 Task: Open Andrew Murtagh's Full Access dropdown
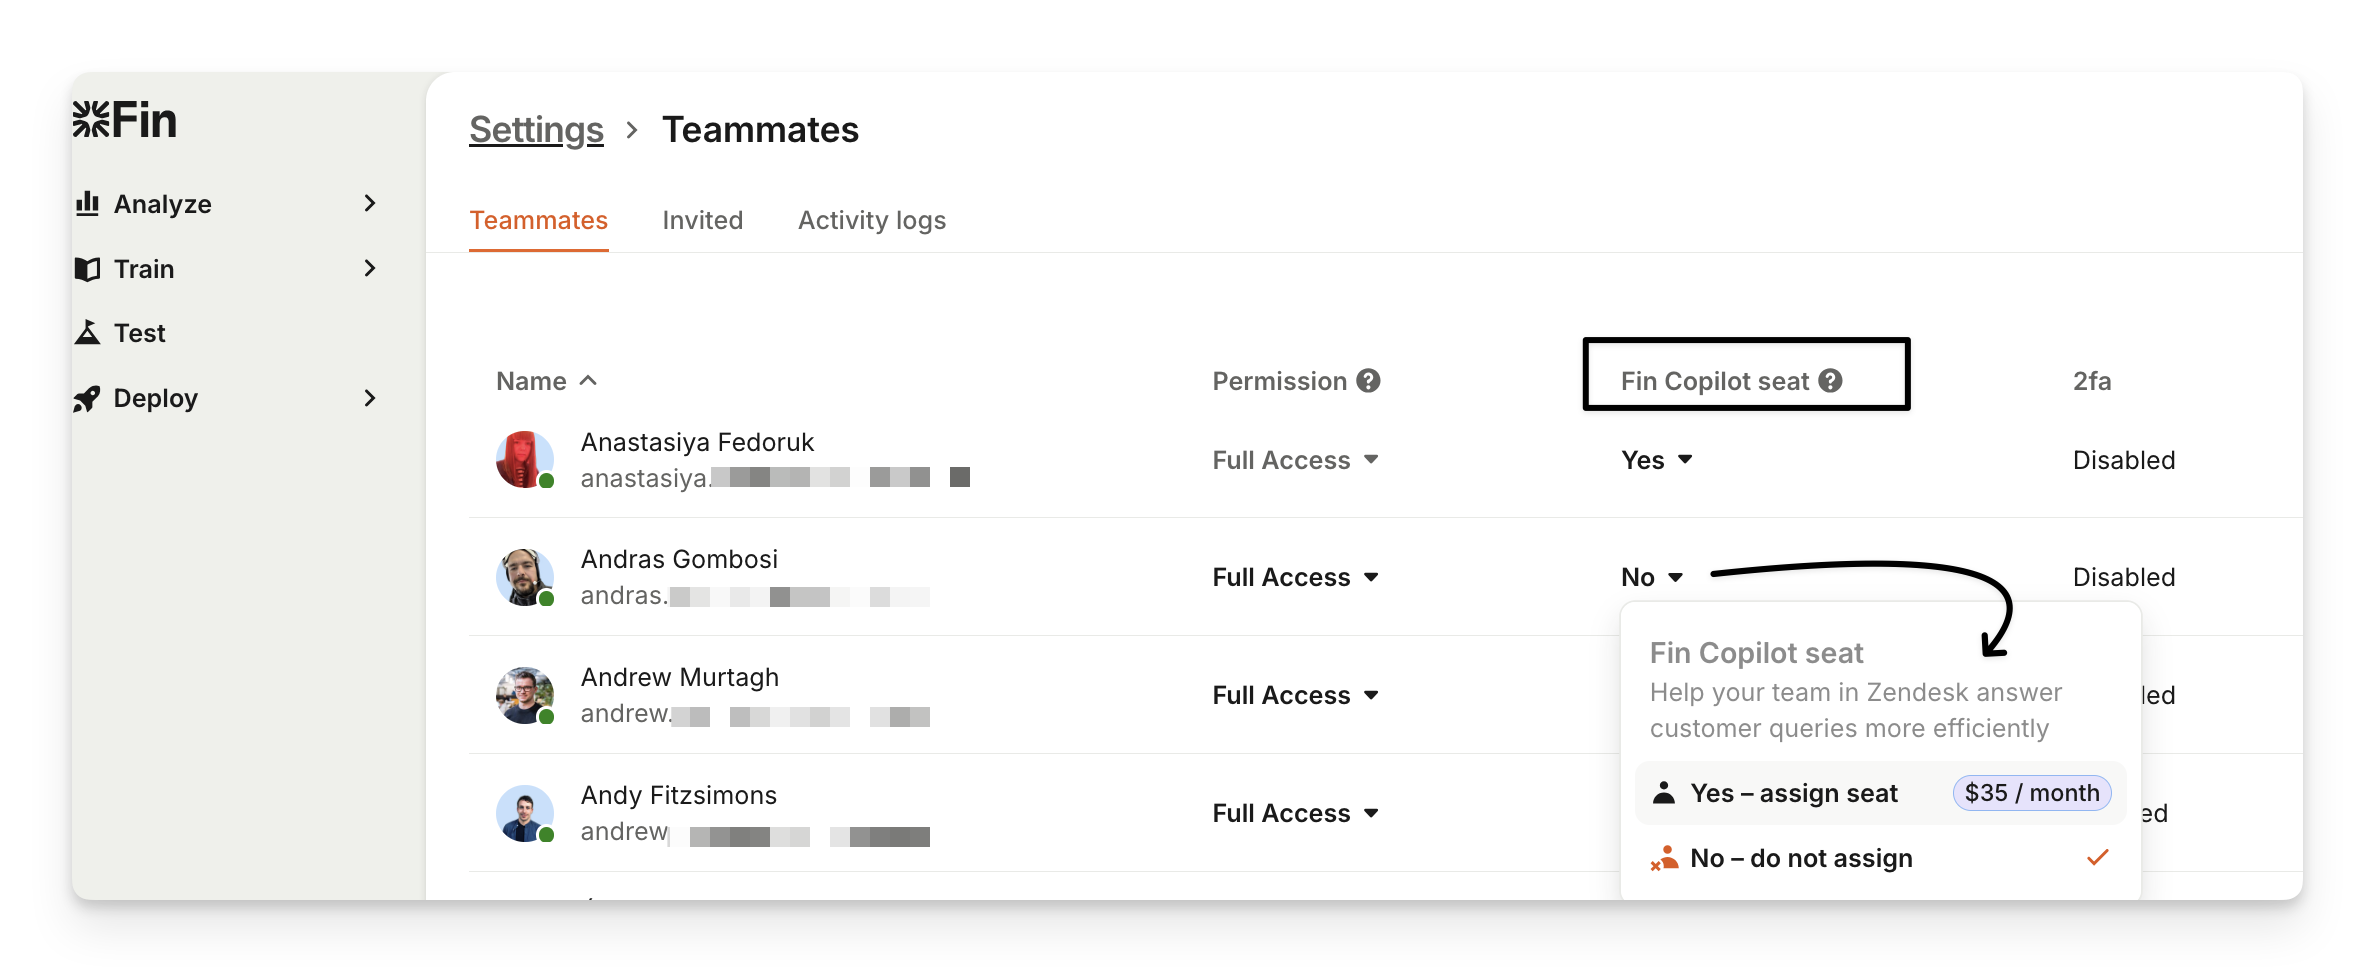coord(1295,695)
